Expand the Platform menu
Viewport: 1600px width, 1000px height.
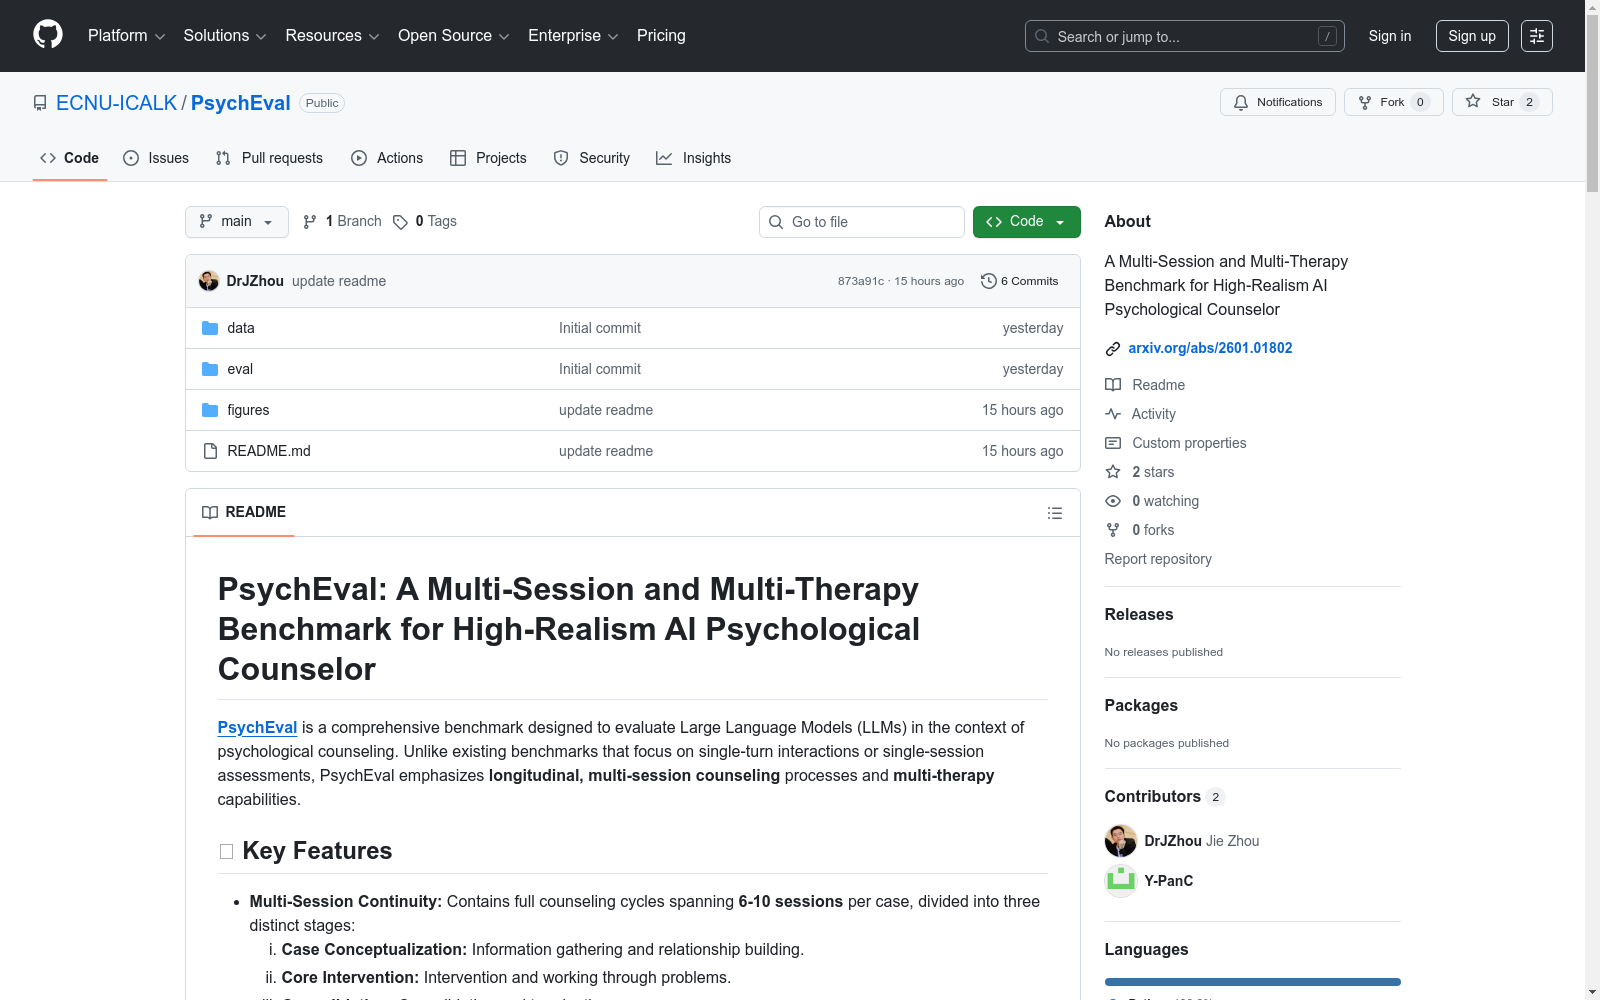pos(126,36)
